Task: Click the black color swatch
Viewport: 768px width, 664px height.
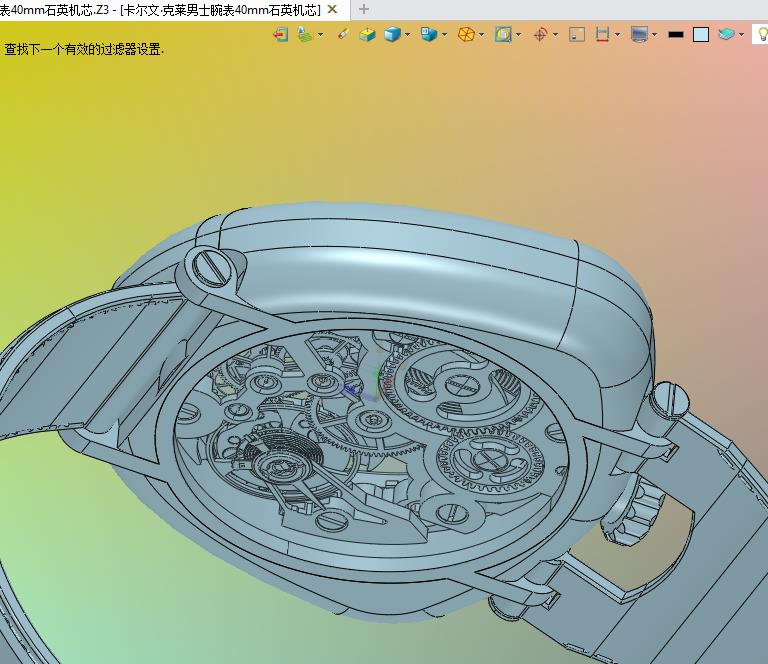Action: [676, 34]
